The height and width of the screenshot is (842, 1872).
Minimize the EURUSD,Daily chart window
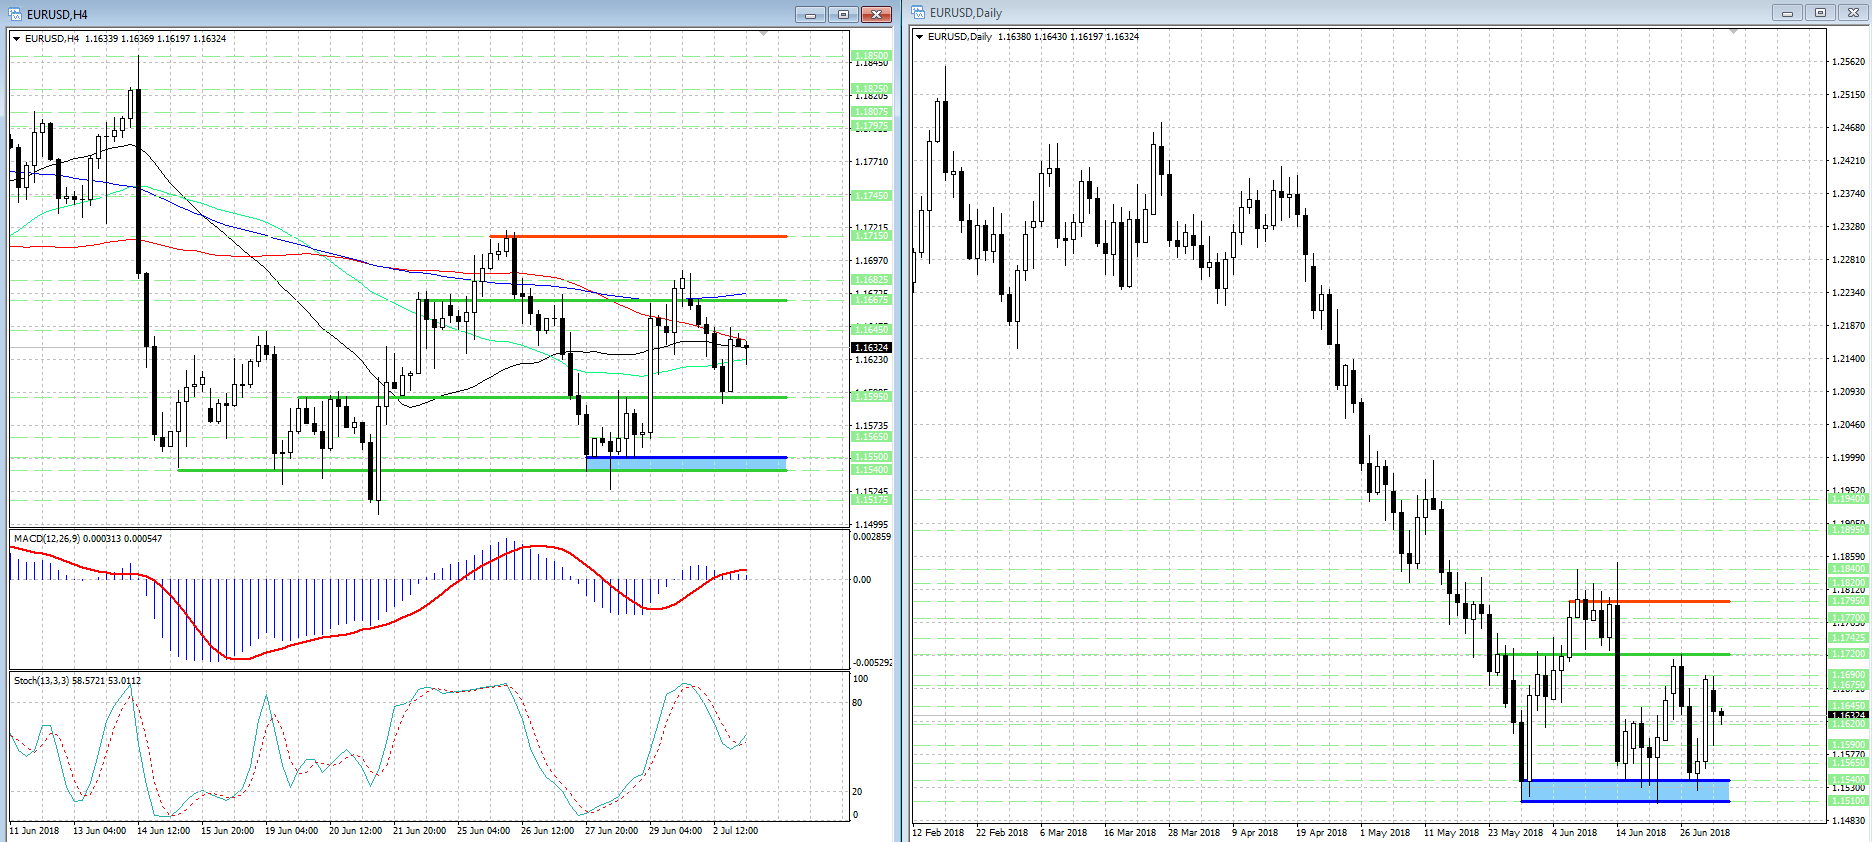coord(1787,13)
